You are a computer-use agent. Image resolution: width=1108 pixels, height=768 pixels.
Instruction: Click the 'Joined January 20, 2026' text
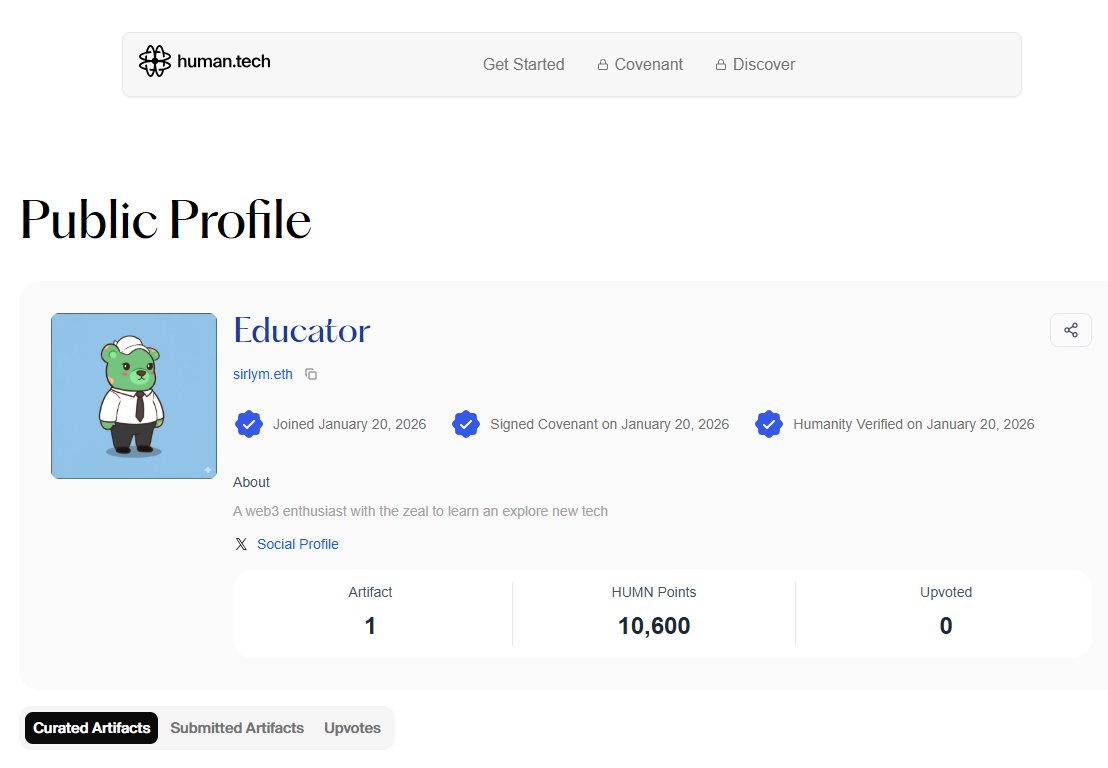pyautogui.click(x=350, y=424)
